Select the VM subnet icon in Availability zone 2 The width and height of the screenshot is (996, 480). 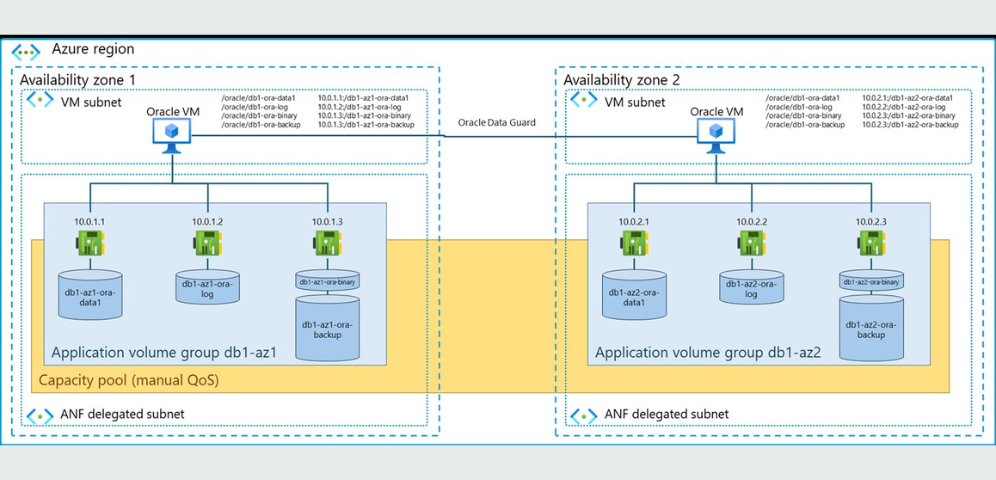pos(583,100)
